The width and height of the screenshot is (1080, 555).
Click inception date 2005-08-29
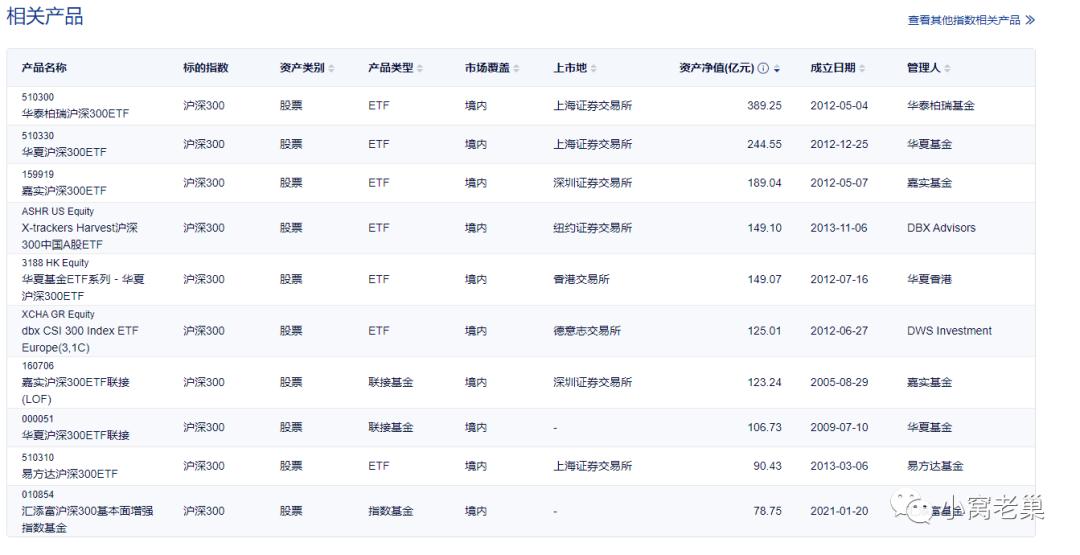(x=839, y=382)
